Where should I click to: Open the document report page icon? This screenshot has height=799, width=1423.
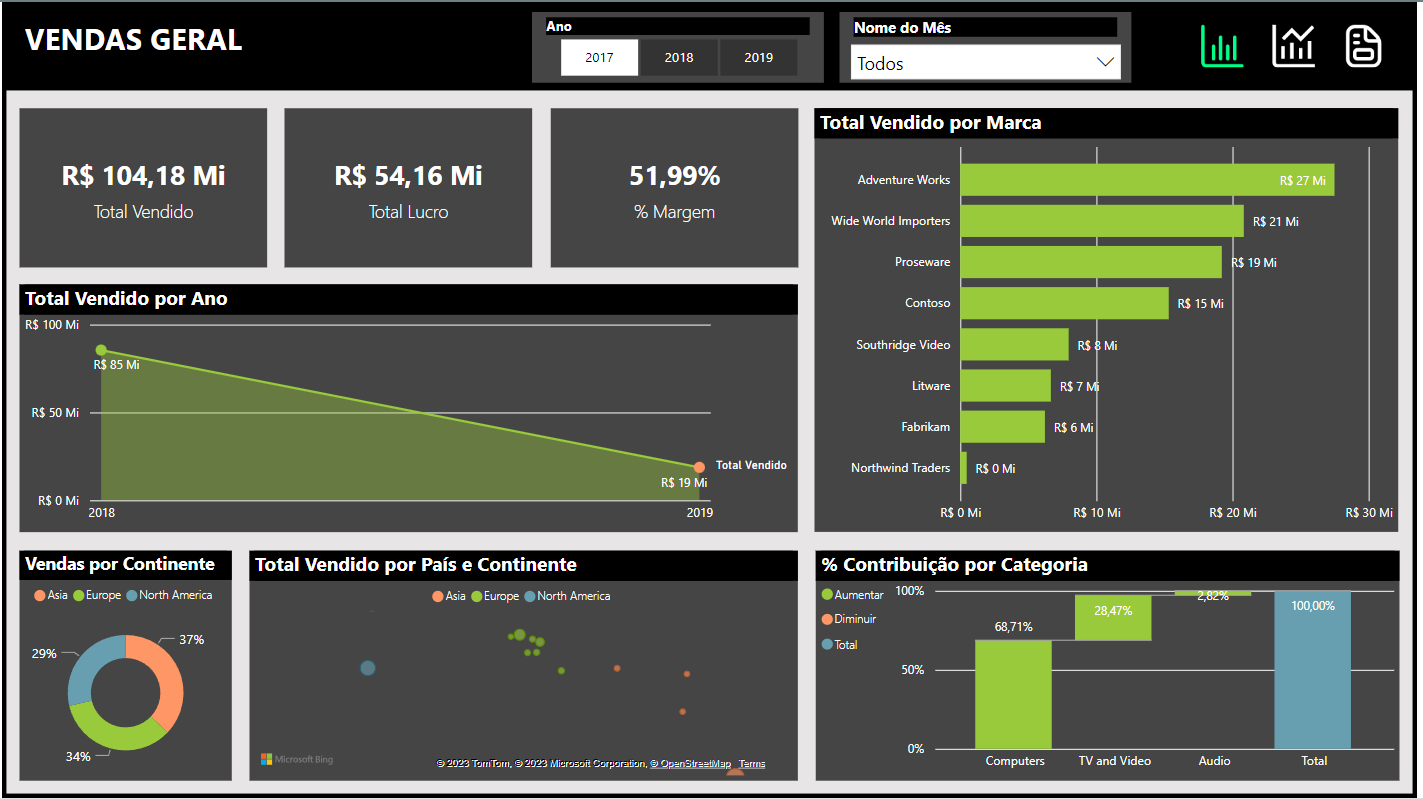click(x=1363, y=46)
